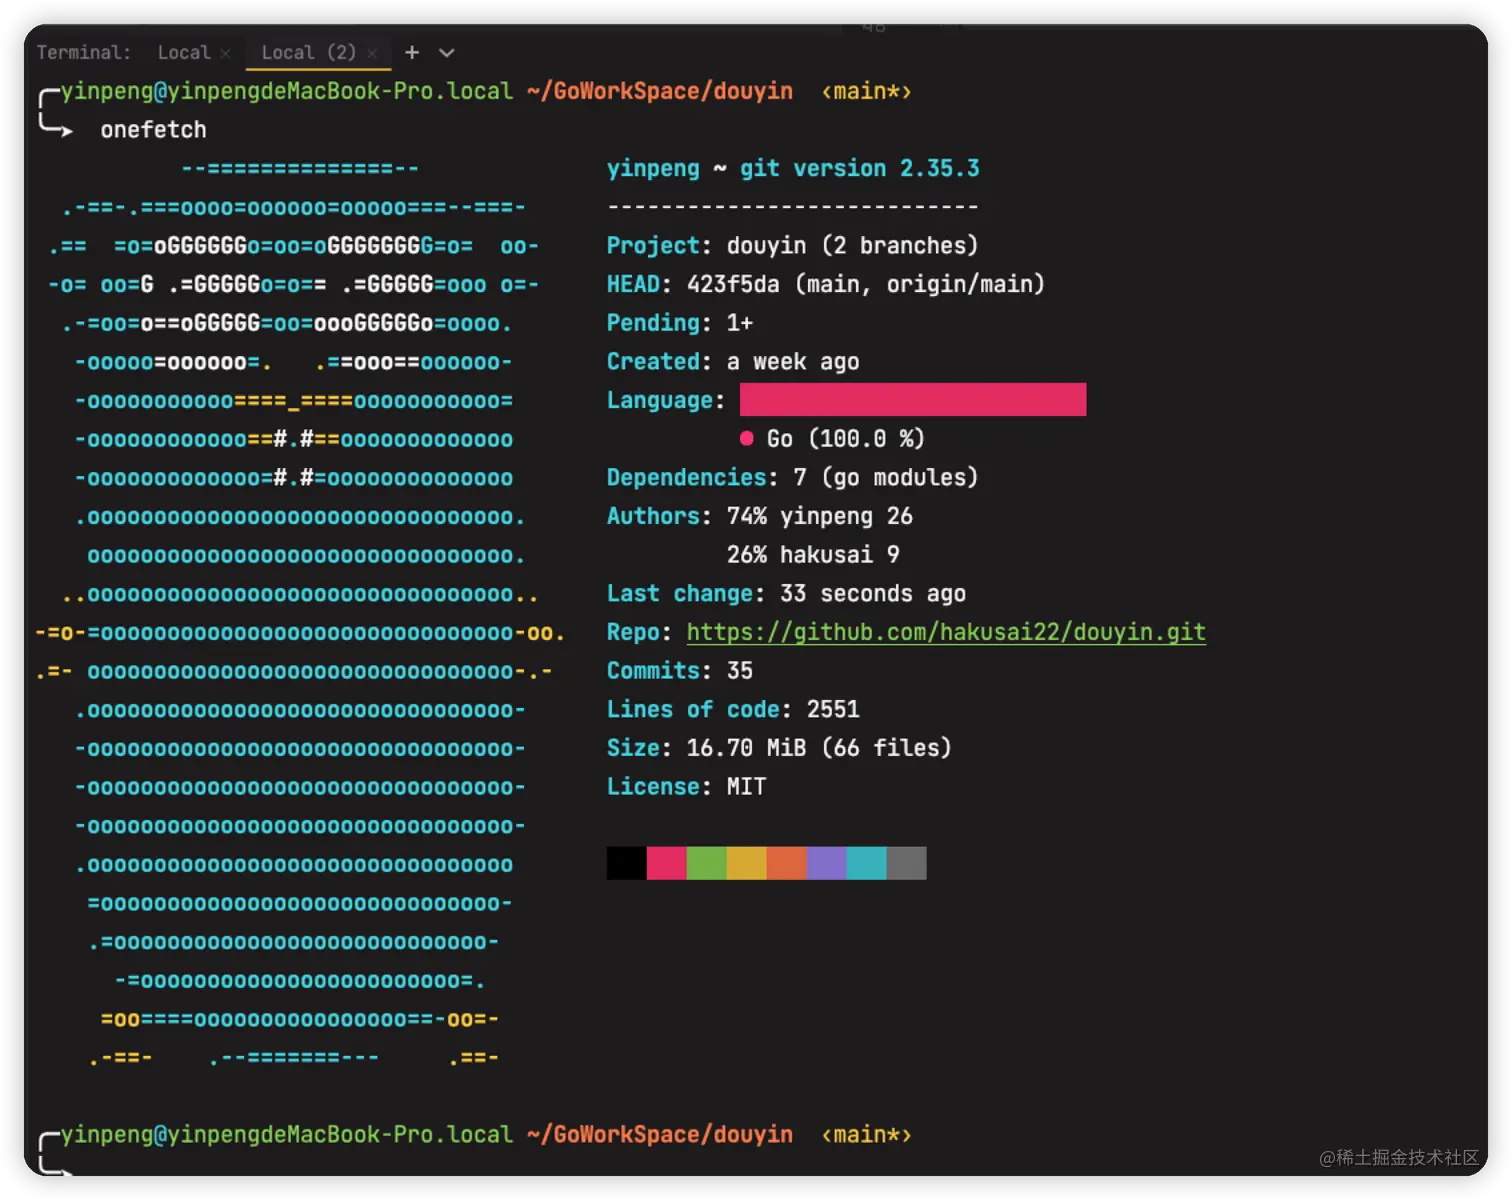This screenshot has height=1200, width=1512.
Task: Close the Local terminal tab
Action: tap(226, 53)
